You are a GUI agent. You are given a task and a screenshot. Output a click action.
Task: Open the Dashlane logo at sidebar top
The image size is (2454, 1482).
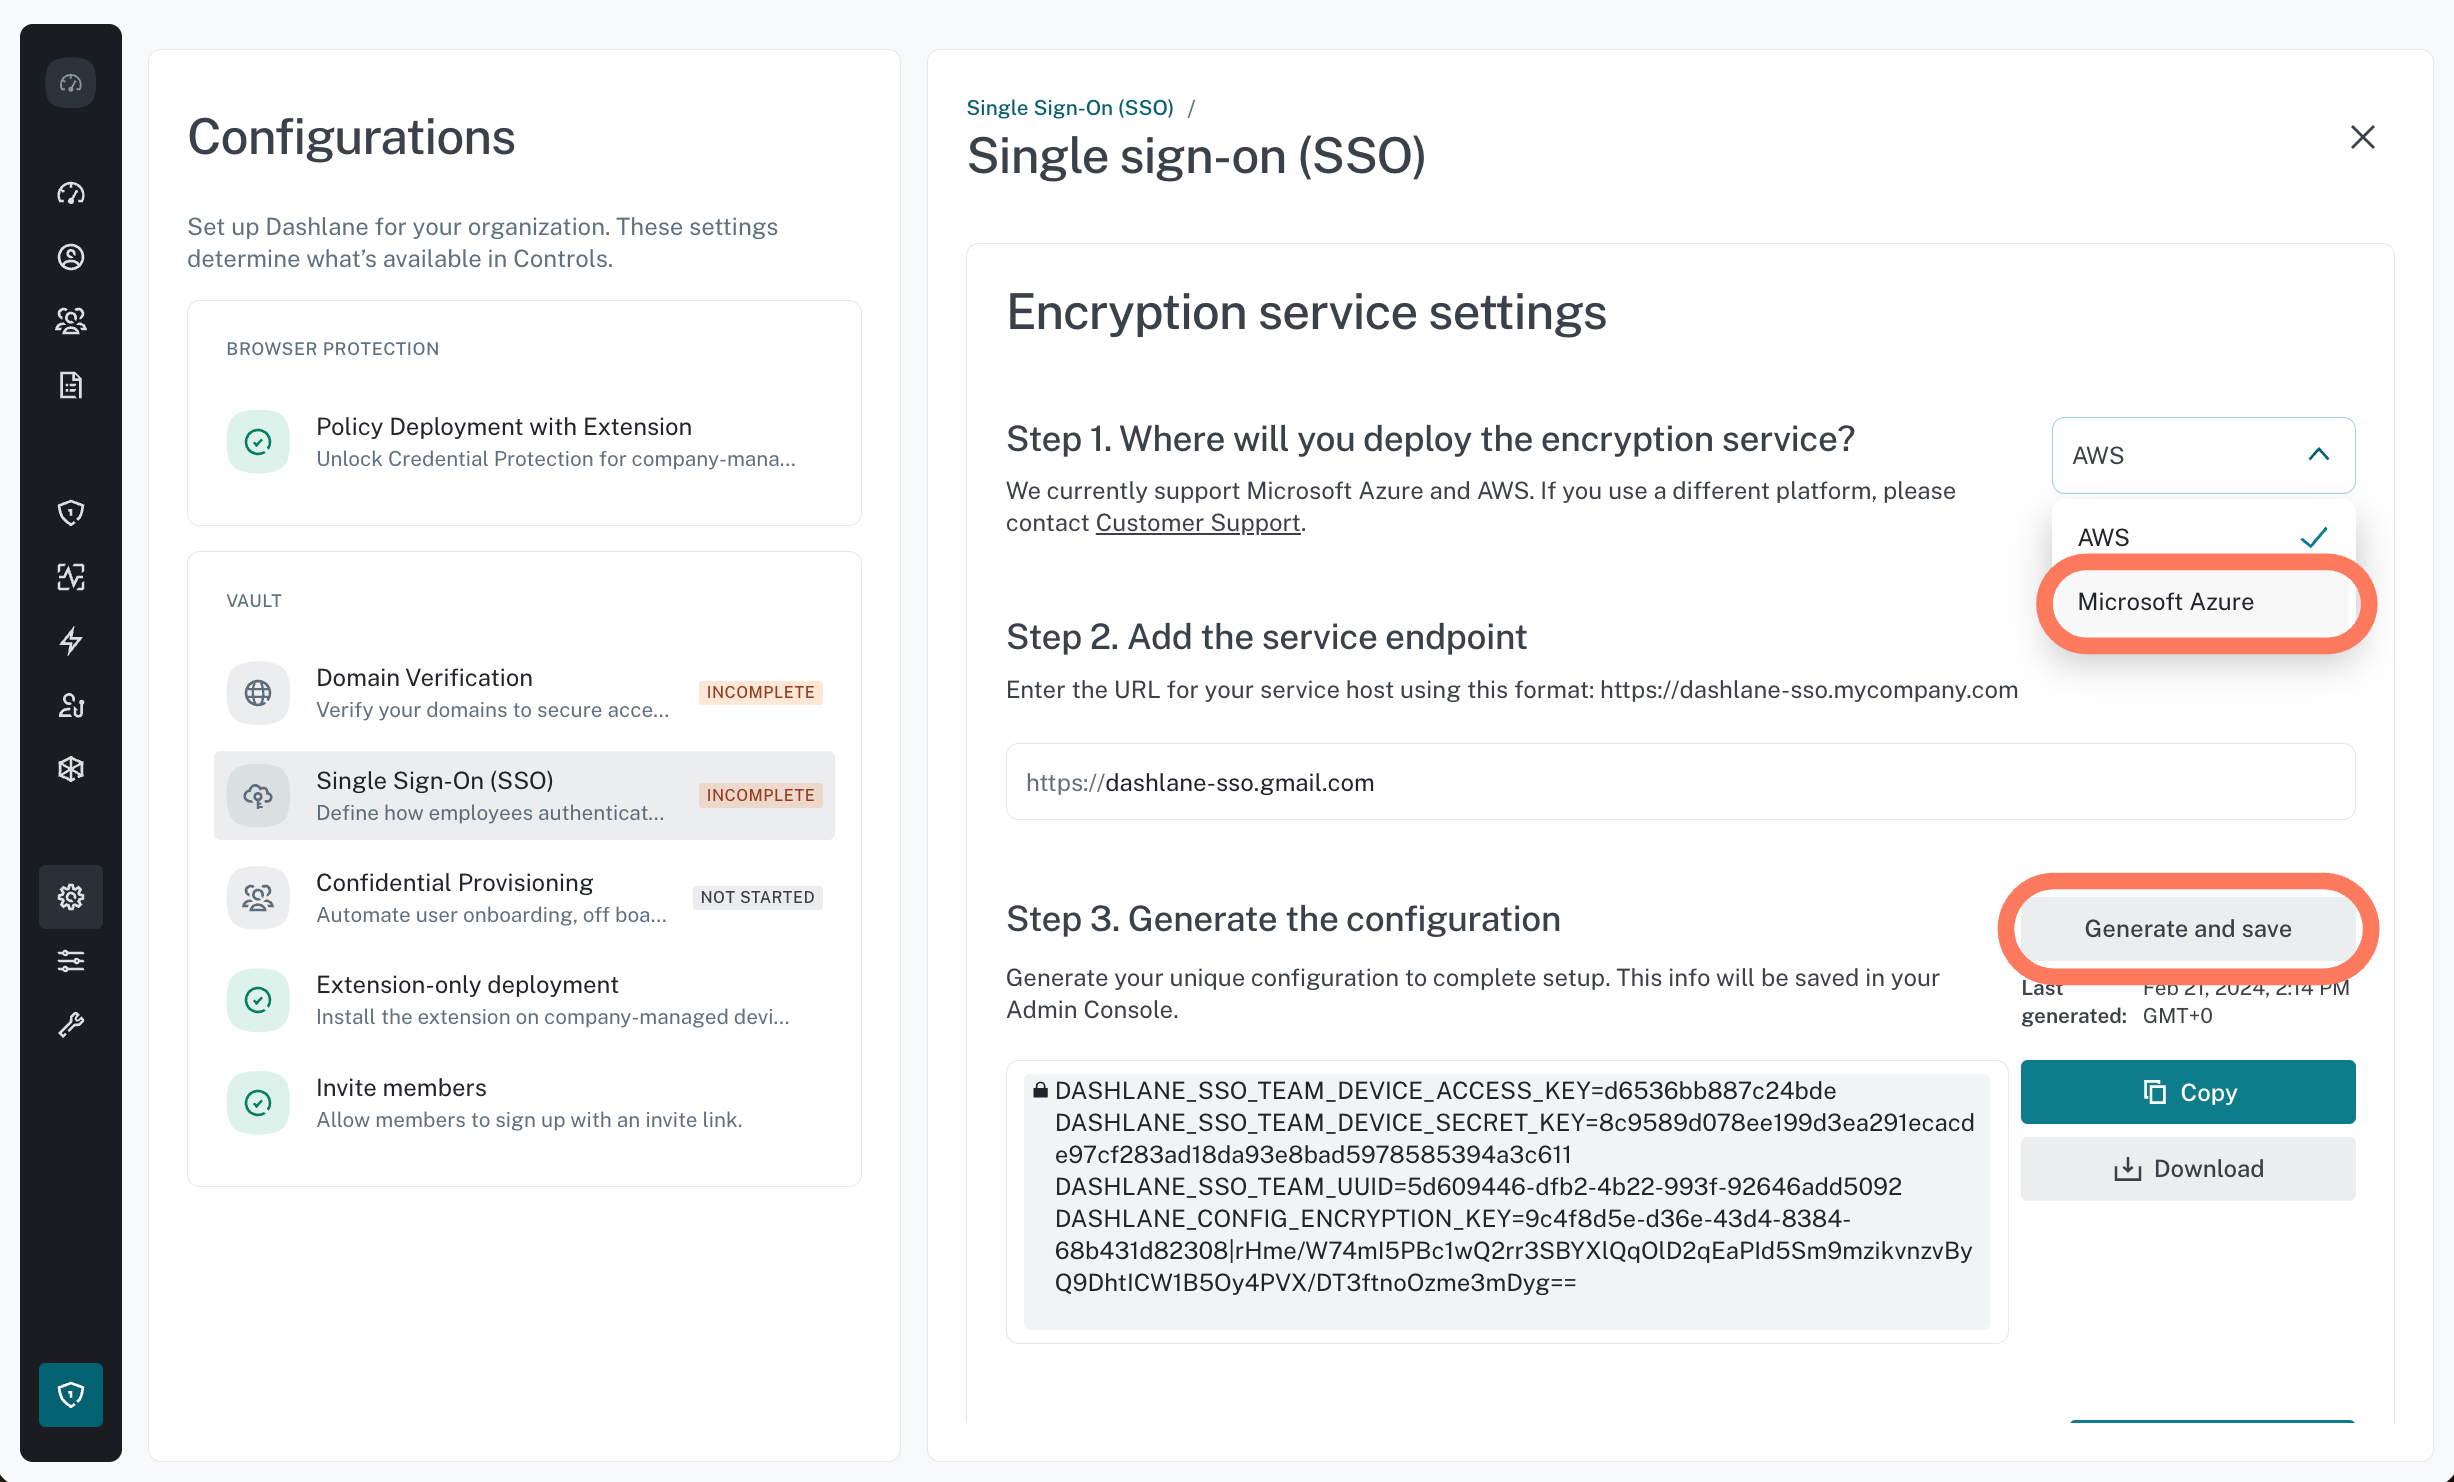tap(71, 83)
